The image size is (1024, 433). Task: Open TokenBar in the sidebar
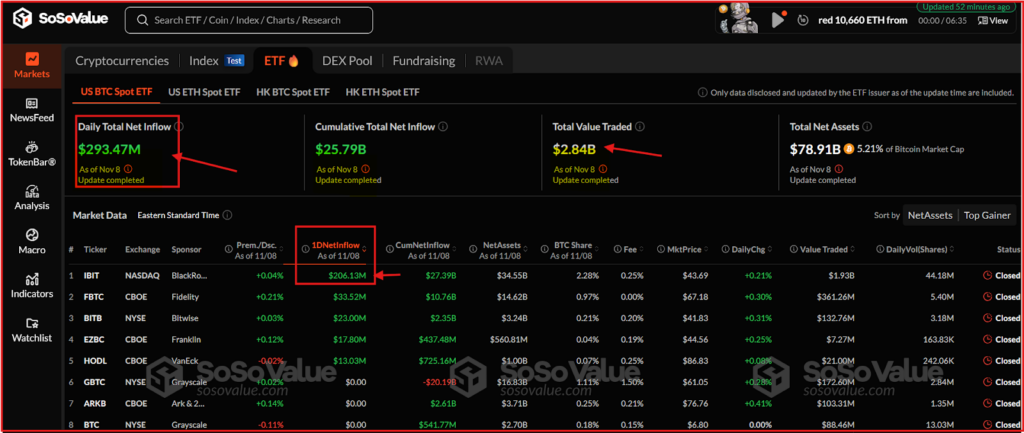pyautogui.click(x=32, y=154)
